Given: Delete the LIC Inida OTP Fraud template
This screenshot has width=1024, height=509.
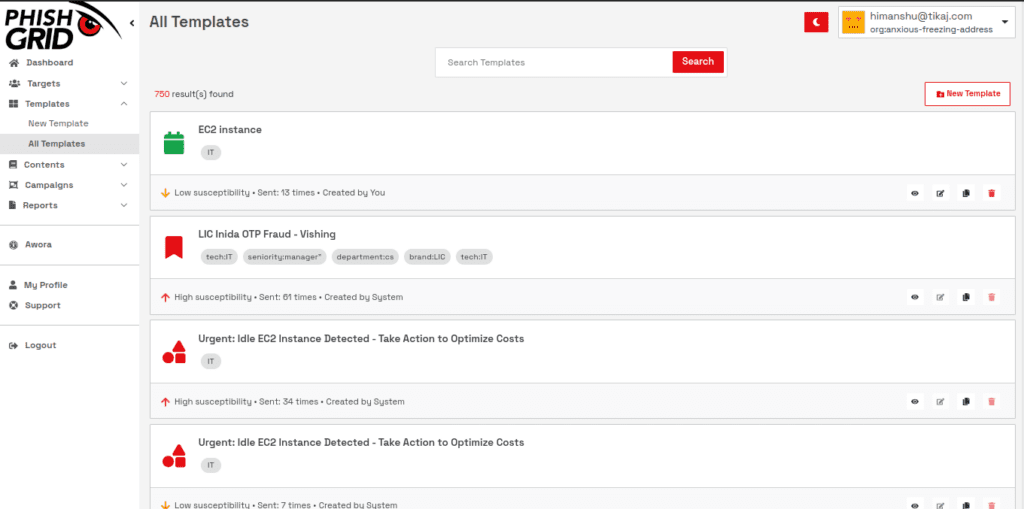Looking at the screenshot, I should tap(991, 297).
